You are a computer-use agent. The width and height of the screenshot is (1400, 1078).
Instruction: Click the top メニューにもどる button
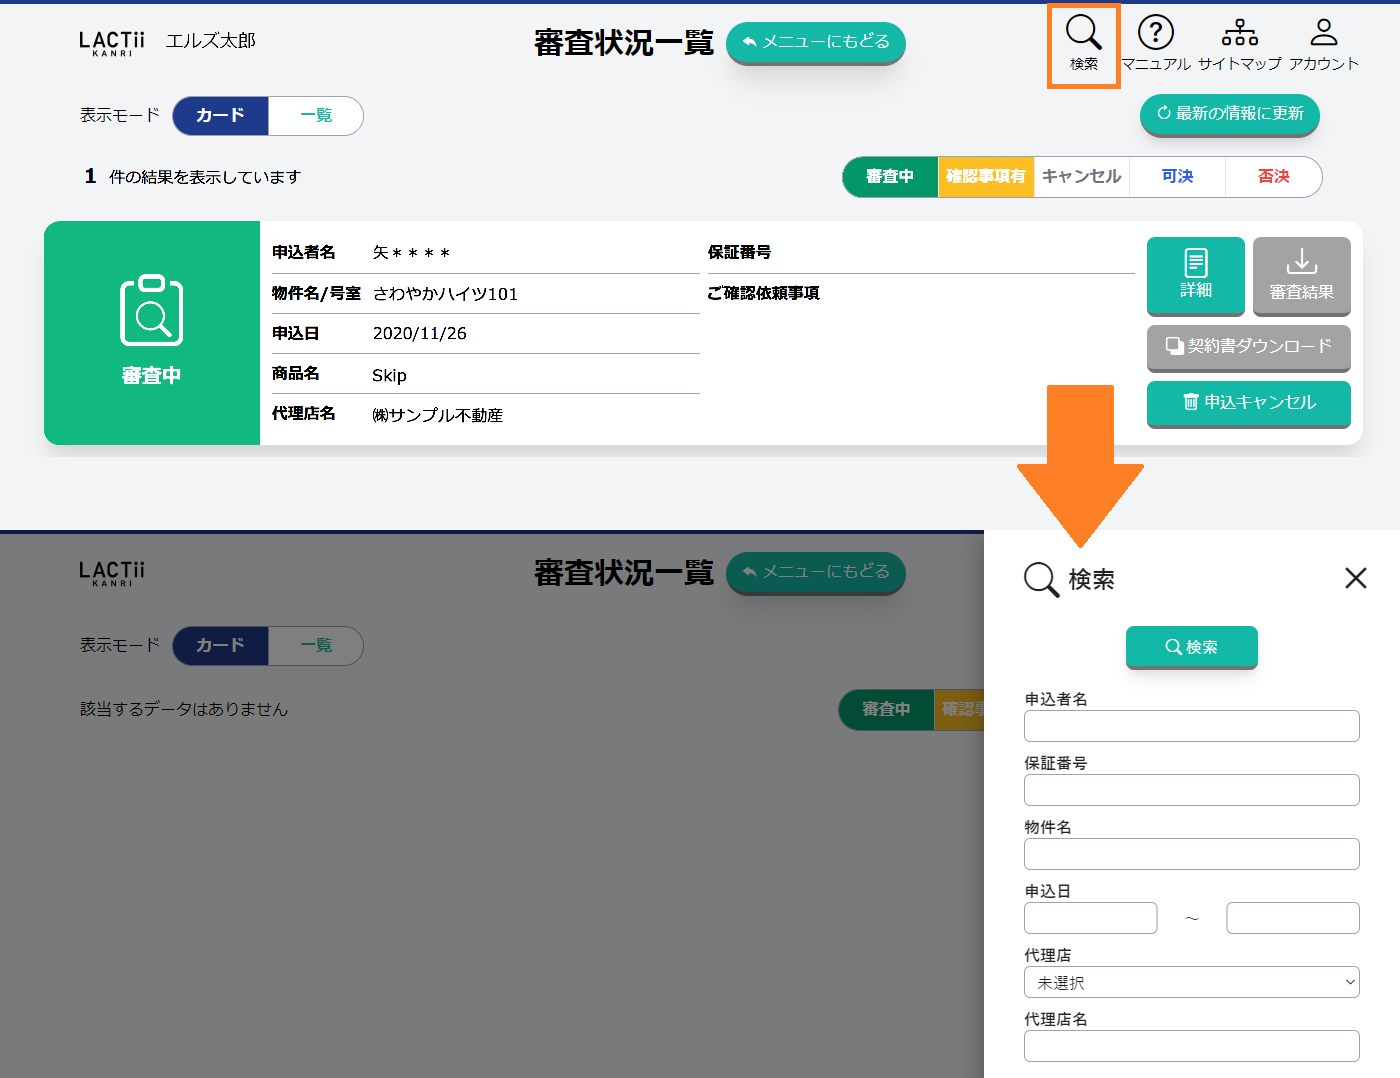click(x=815, y=42)
